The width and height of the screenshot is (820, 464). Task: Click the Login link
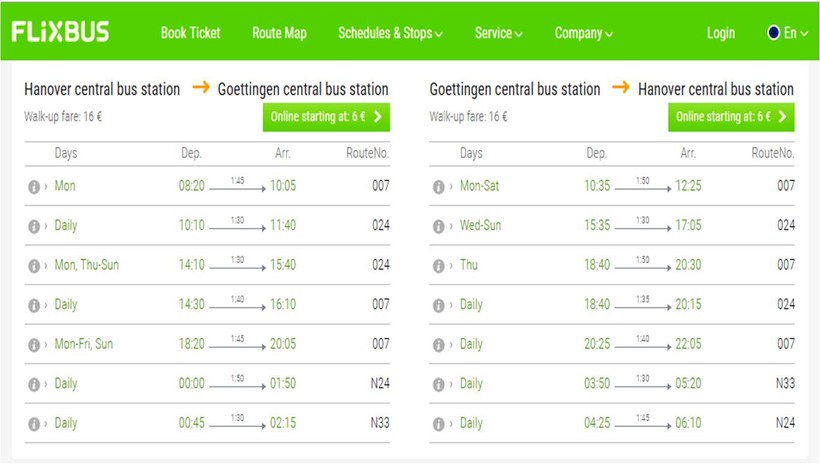pyautogui.click(x=720, y=33)
